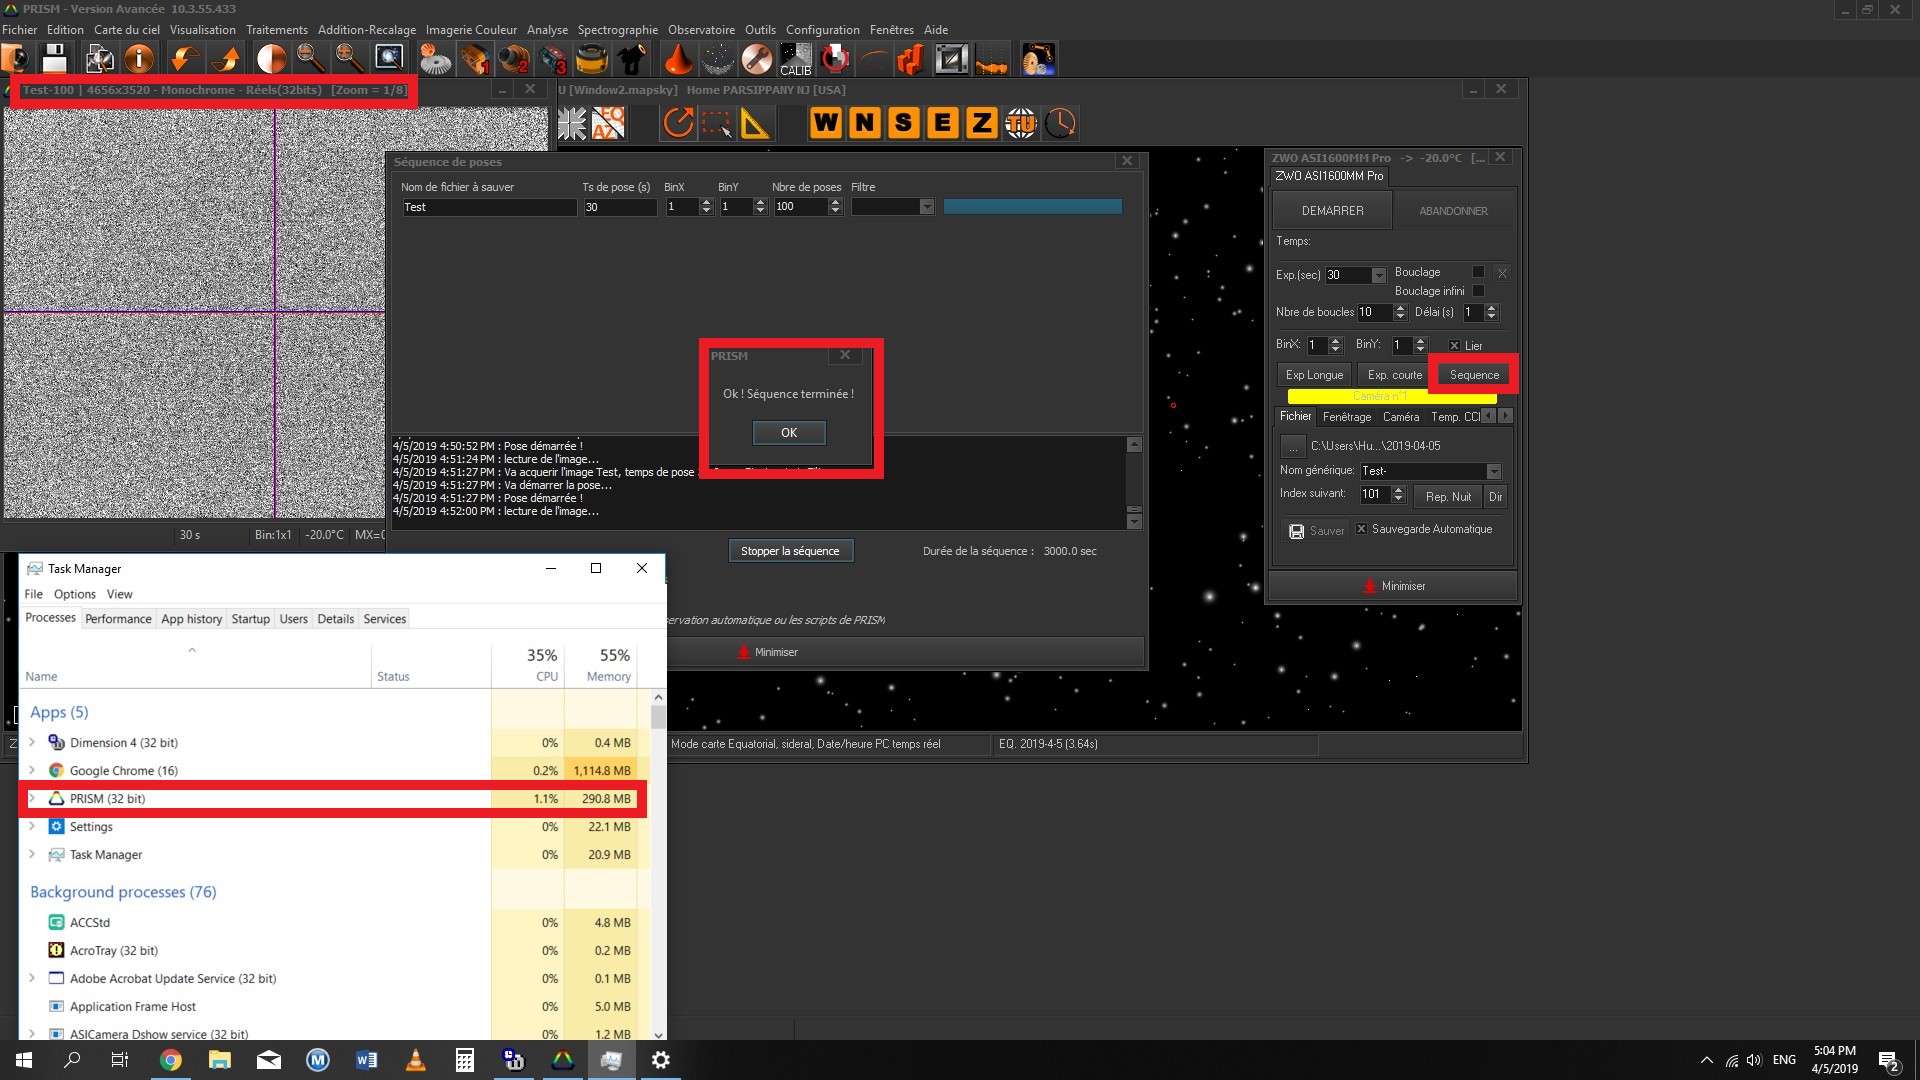Toggle the Sauvegarde Automatique checkbox
Viewport: 1920px width, 1080px height.
(1361, 529)
